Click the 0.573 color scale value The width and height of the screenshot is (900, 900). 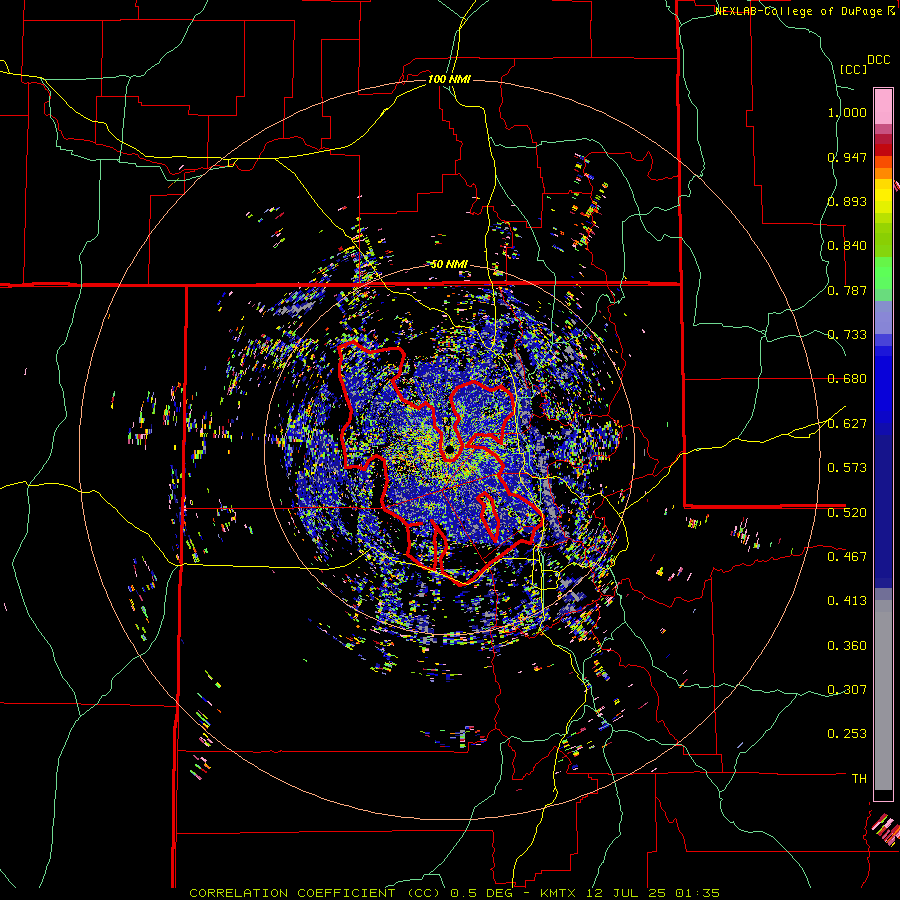(847, 468)
